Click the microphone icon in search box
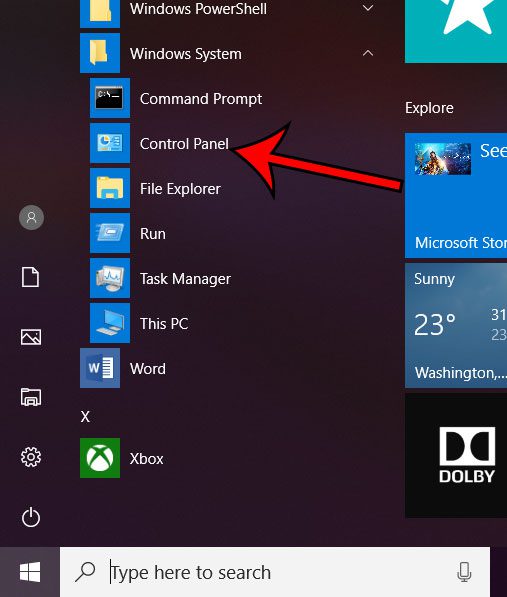The image size is (507, 597). (x=464, y=572)
